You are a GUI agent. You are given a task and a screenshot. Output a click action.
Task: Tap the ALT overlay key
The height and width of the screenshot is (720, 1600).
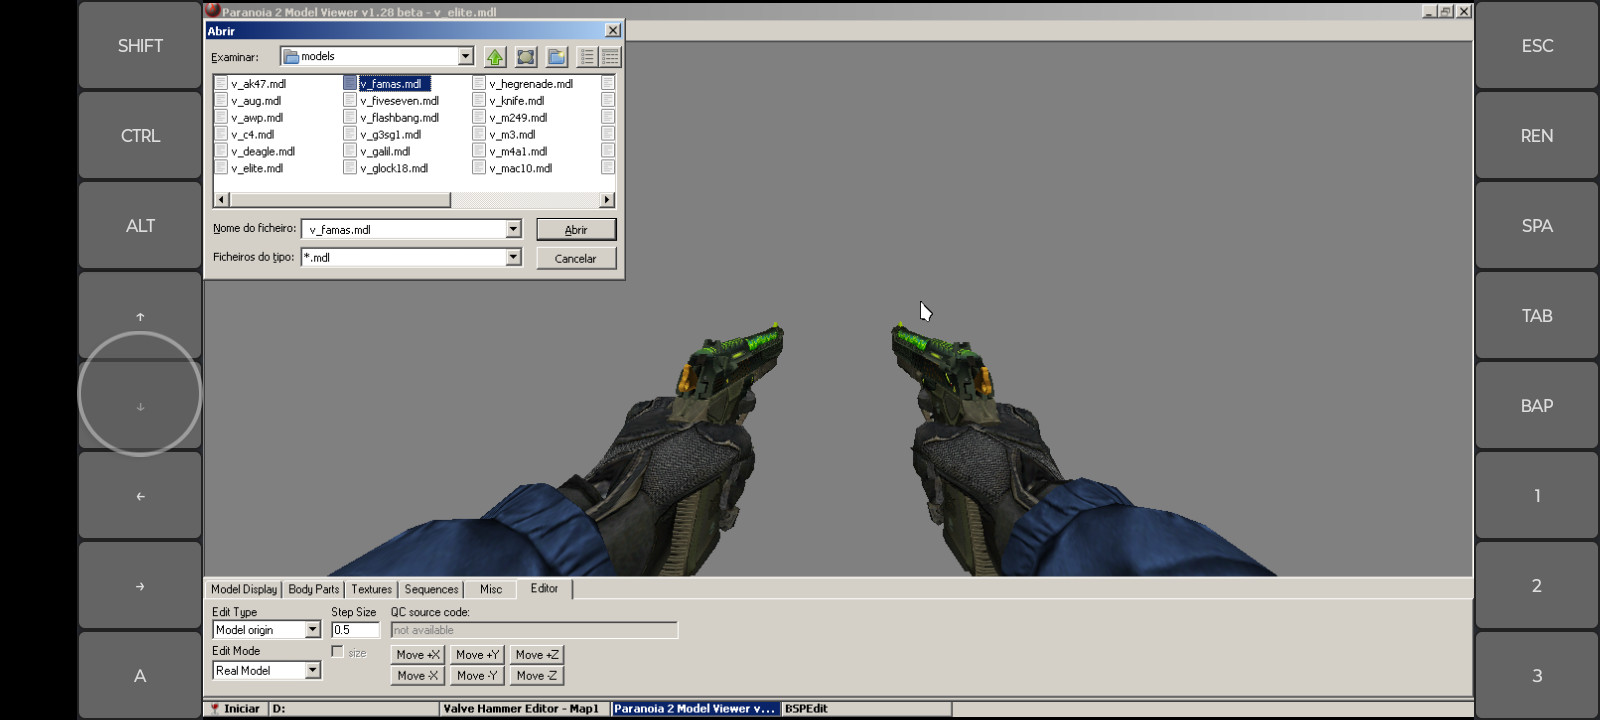click(x=140, y=226)
